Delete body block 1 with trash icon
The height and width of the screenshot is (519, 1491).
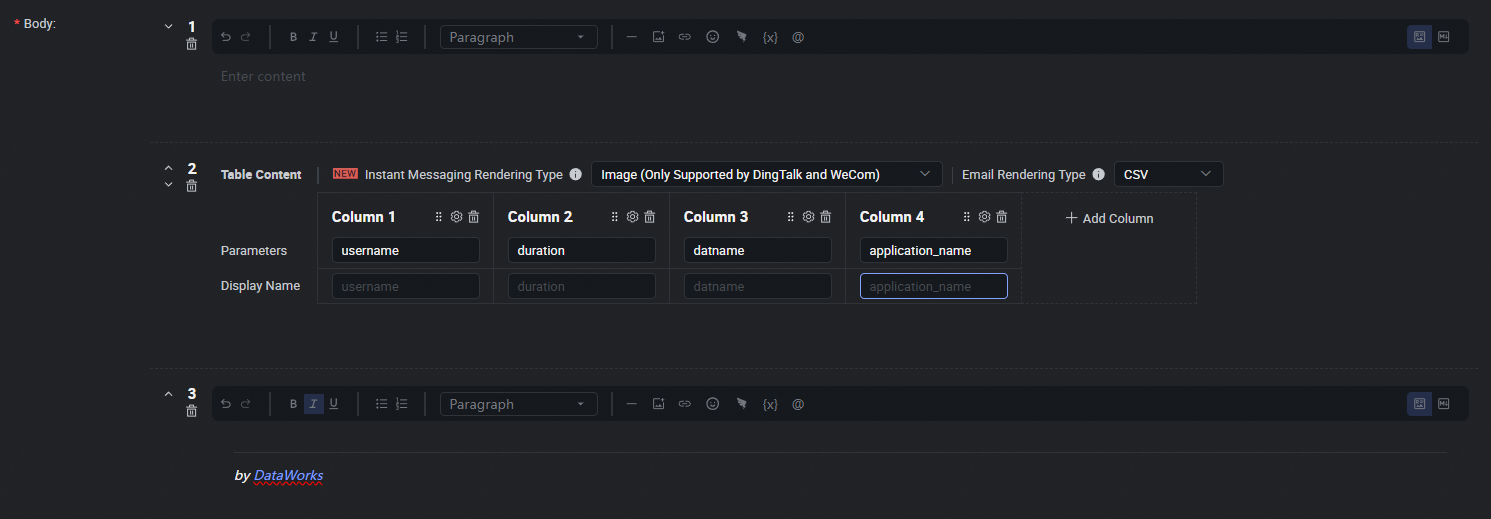(x=192, y=44)
